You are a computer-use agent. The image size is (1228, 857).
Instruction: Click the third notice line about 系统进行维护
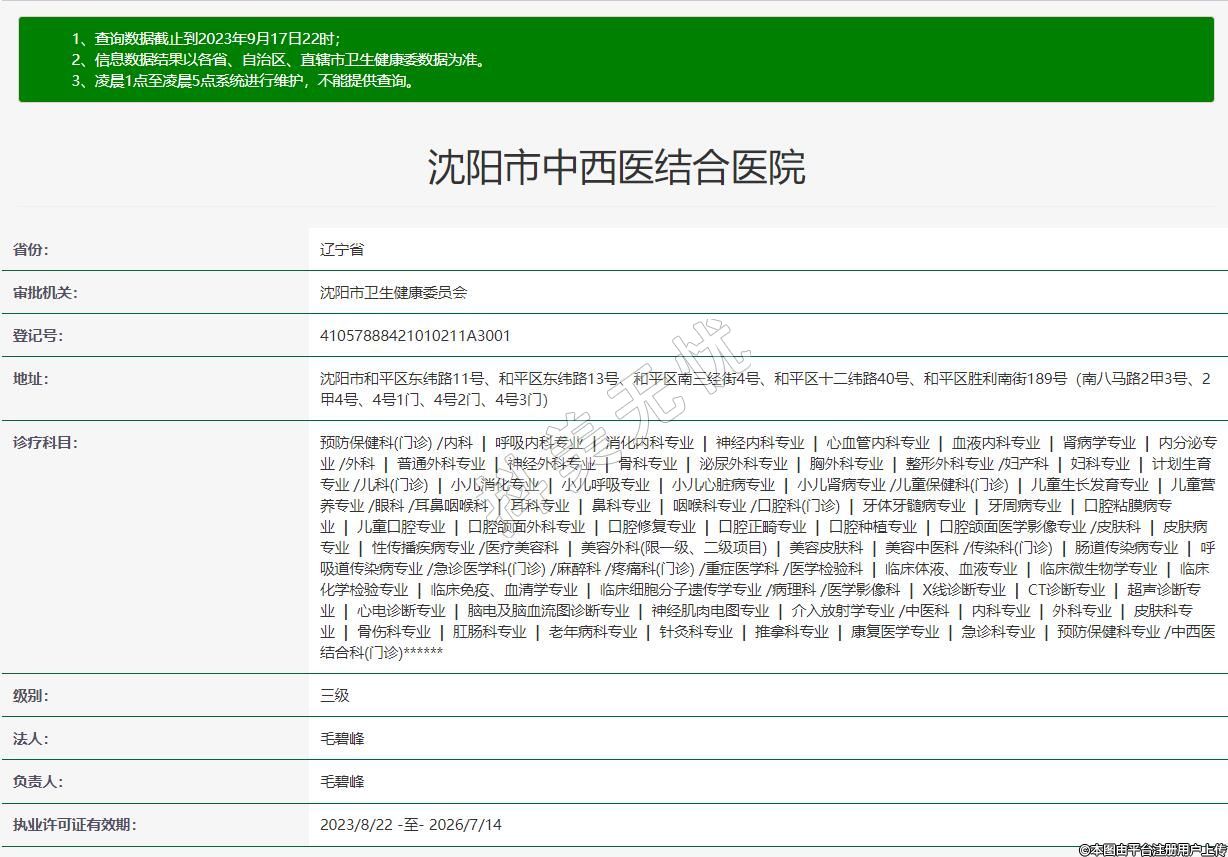pyautogui.click(x=243, y=81)
